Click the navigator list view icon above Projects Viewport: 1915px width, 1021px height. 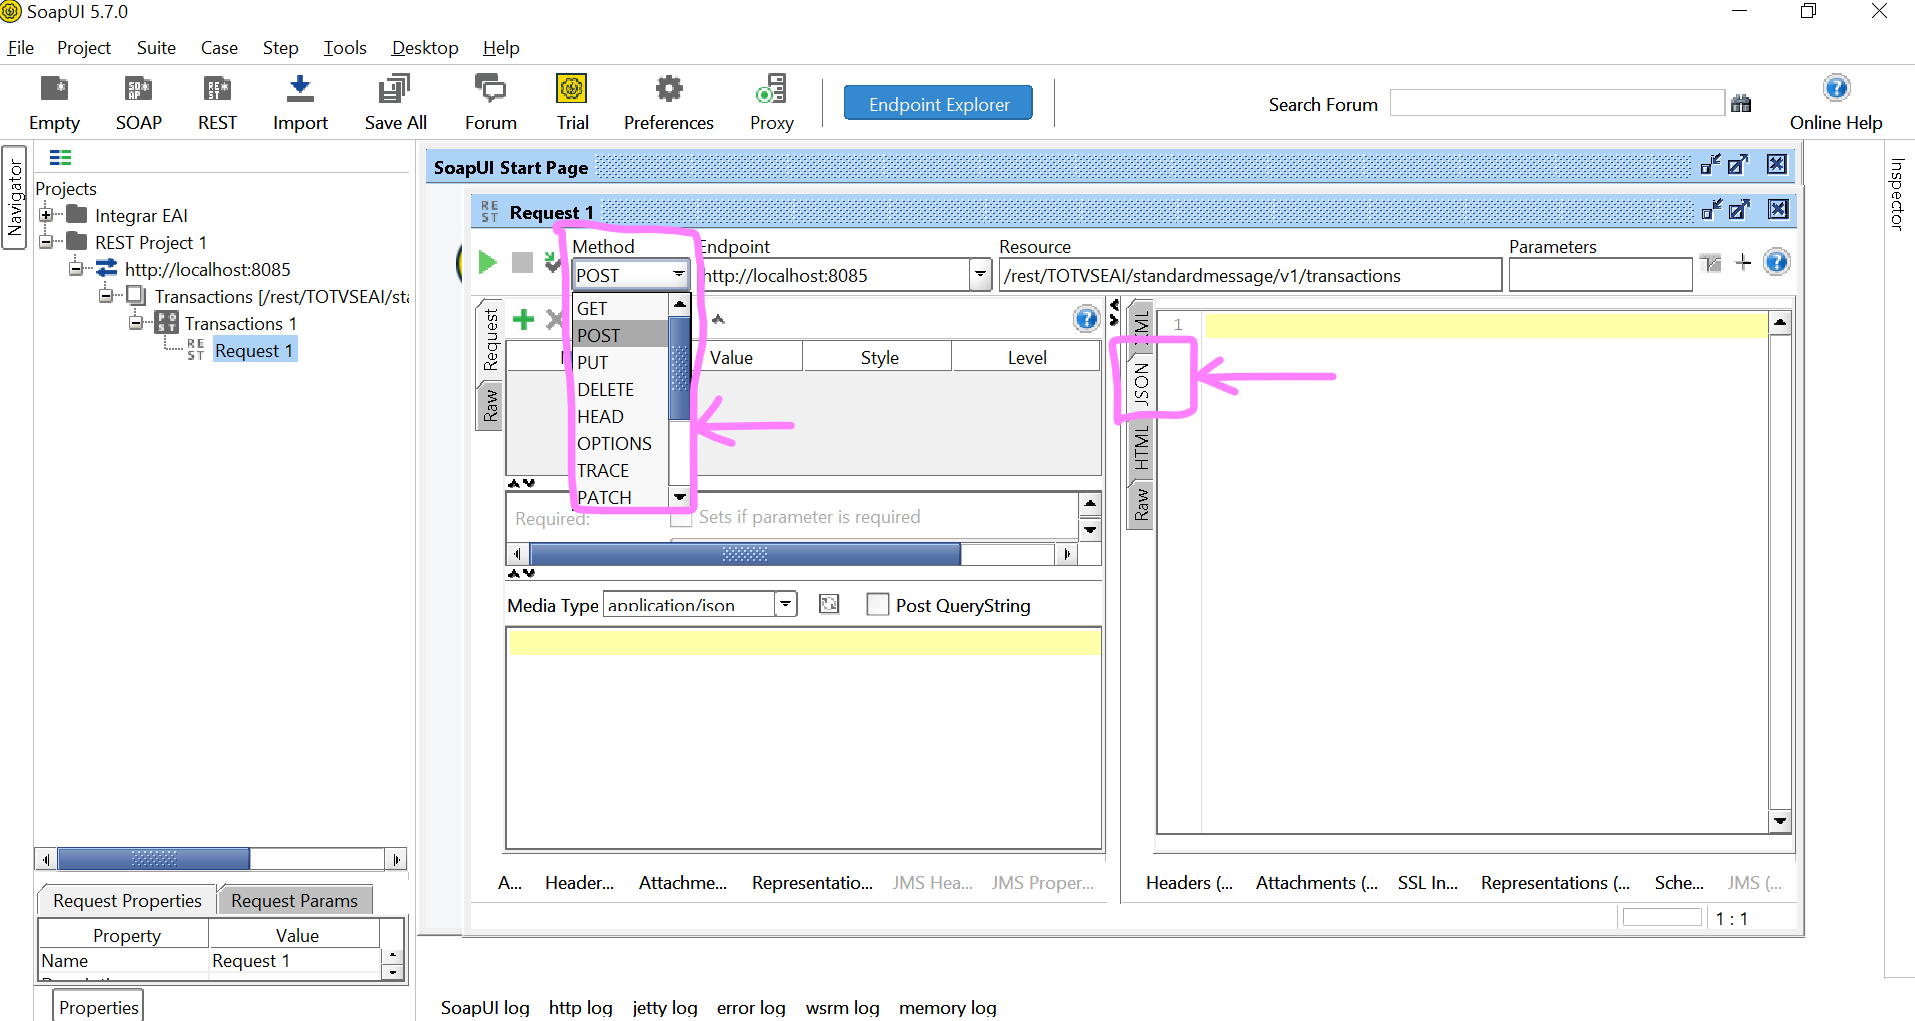coord(60,157)
